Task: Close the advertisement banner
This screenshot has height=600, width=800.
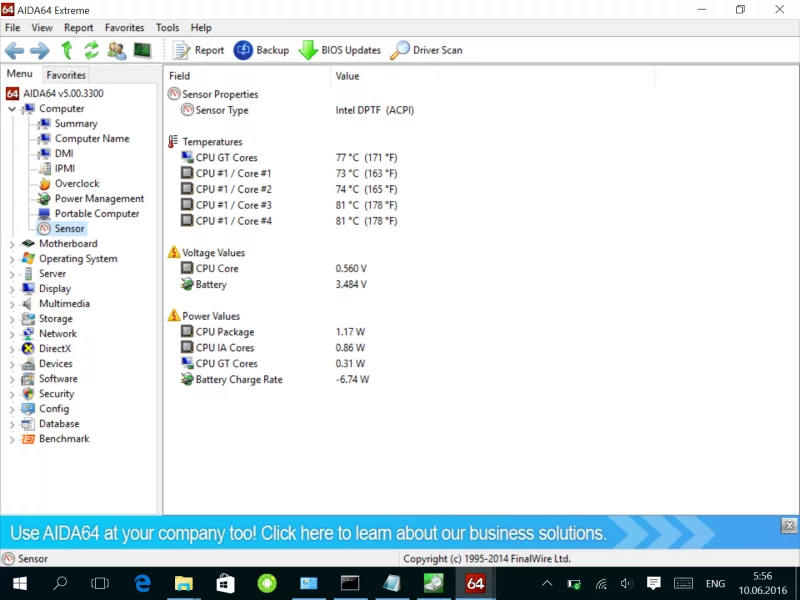Action: pos(789,526)
